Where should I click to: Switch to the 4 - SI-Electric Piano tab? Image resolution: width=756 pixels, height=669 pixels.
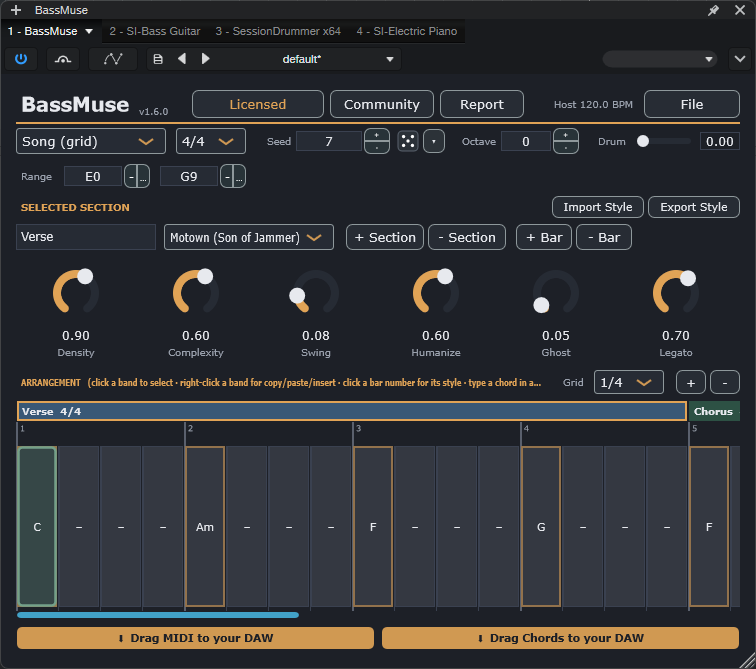(x=406, y=31)
